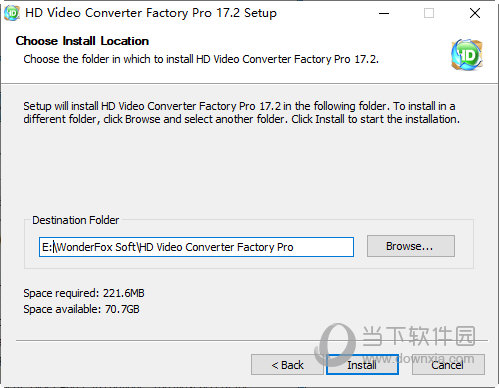Click inside the Destination Folder path field
The image size is (499, 388).
pyautogui.click(x=196, y=247)
